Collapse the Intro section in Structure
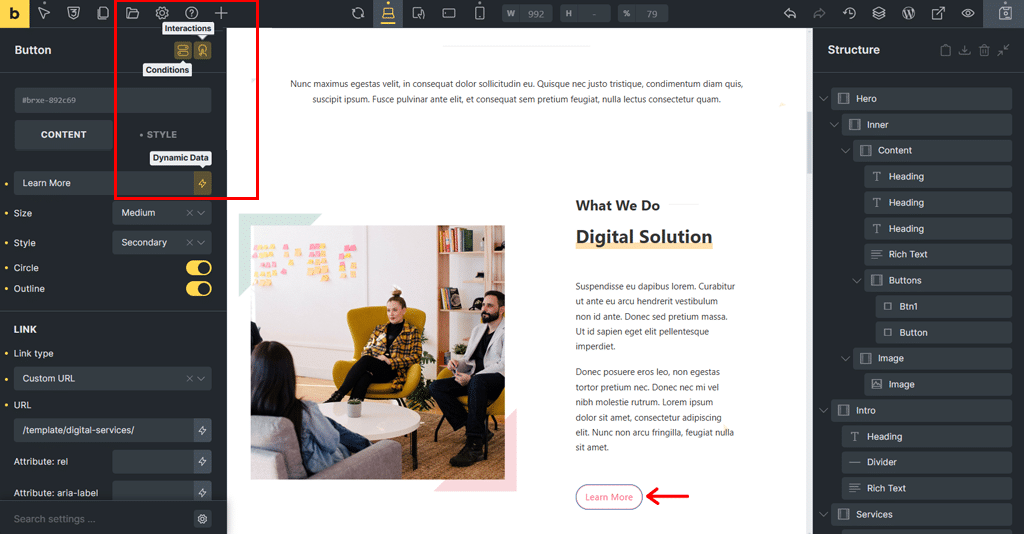This screenshot has width=1024, height=534. coord(823,411)
